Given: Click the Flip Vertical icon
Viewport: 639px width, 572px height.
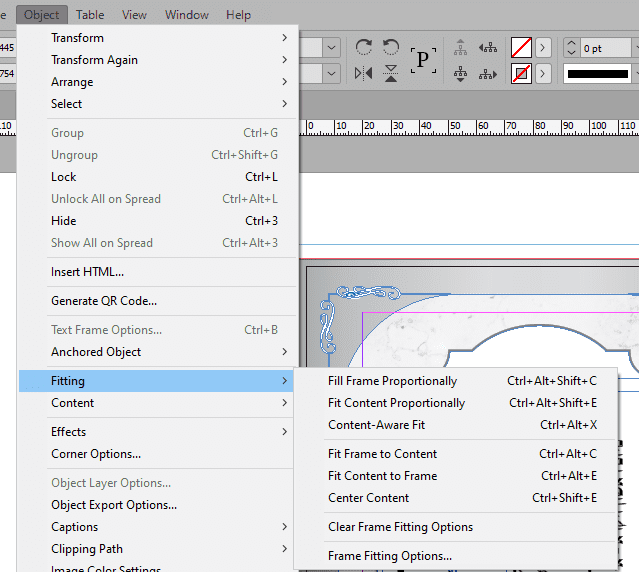Looking at the screenshot, I should (x=391, y=73).
